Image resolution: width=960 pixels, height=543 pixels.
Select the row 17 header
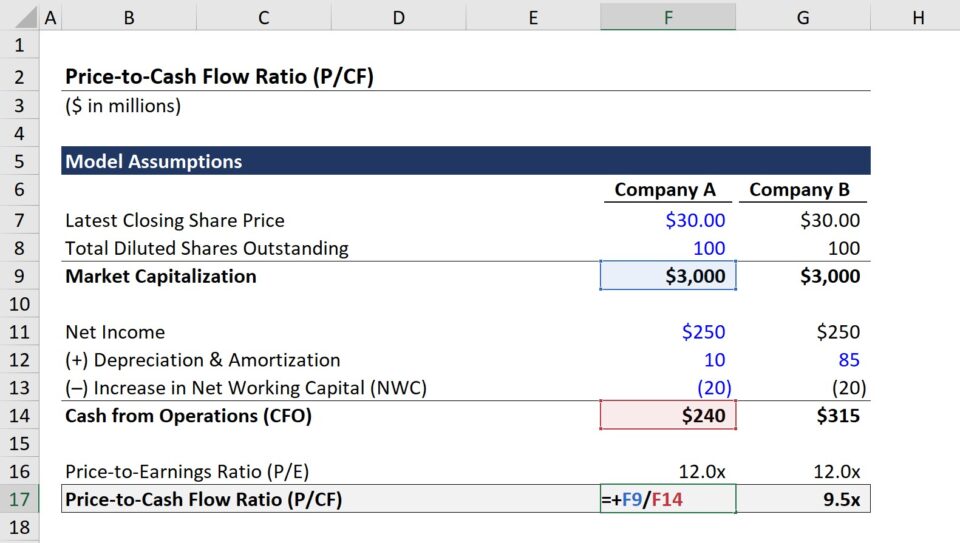coord(20,499)
